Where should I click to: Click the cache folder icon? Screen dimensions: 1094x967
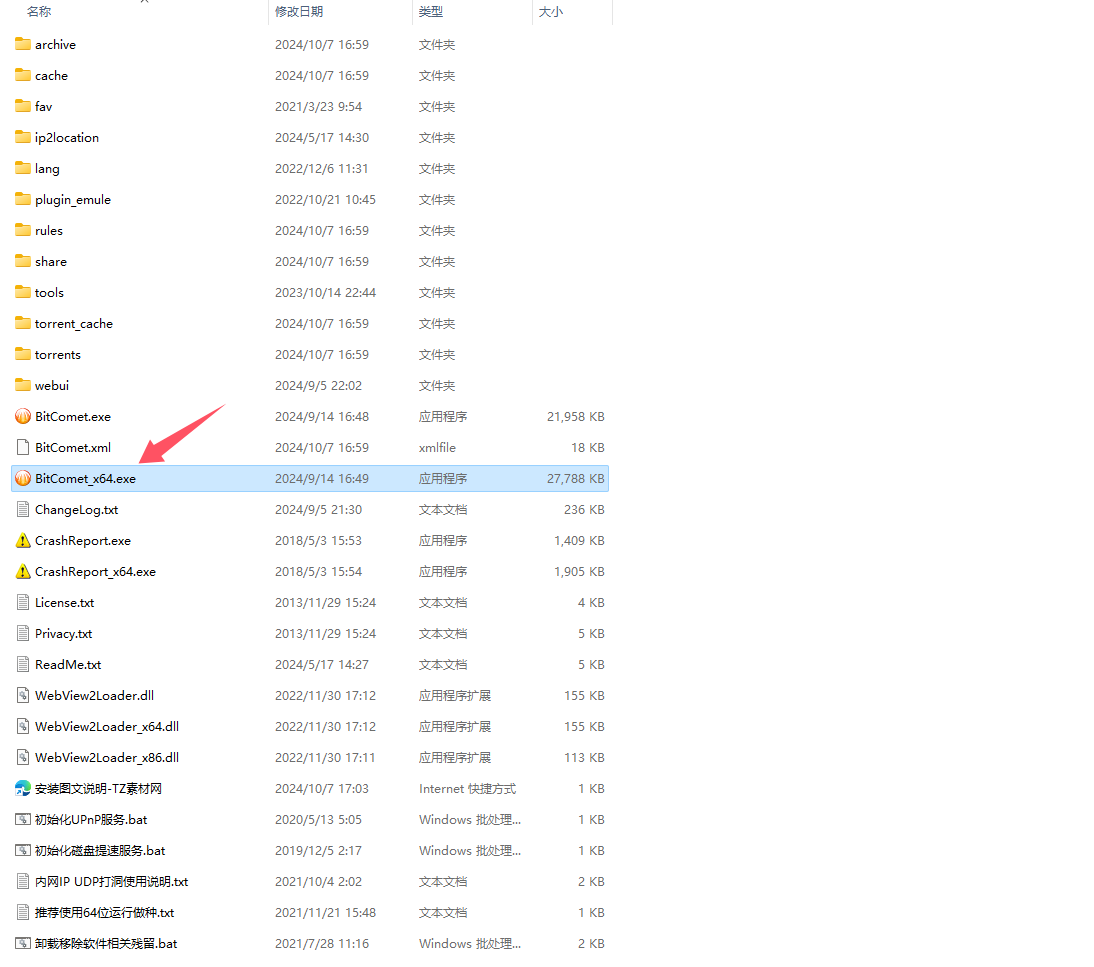pos(22,75)
